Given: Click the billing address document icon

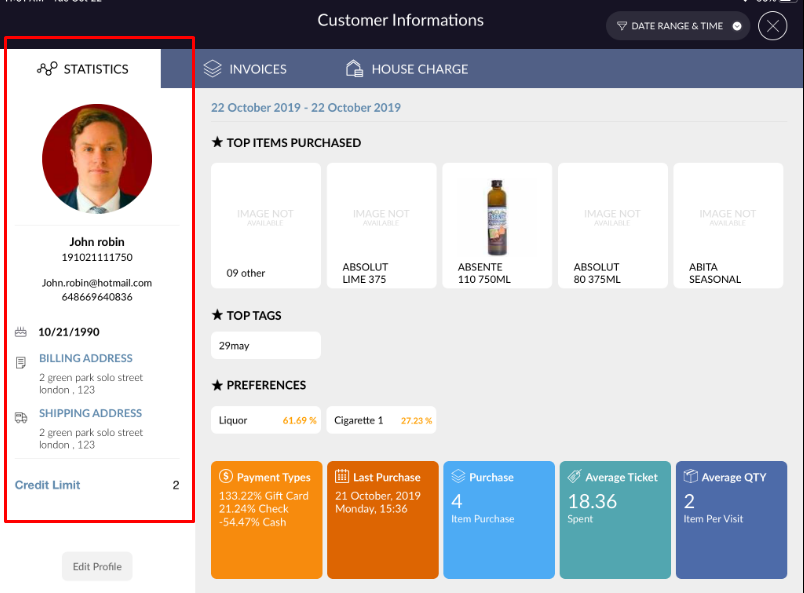Looking at the screenshot, I should [21, 362].
